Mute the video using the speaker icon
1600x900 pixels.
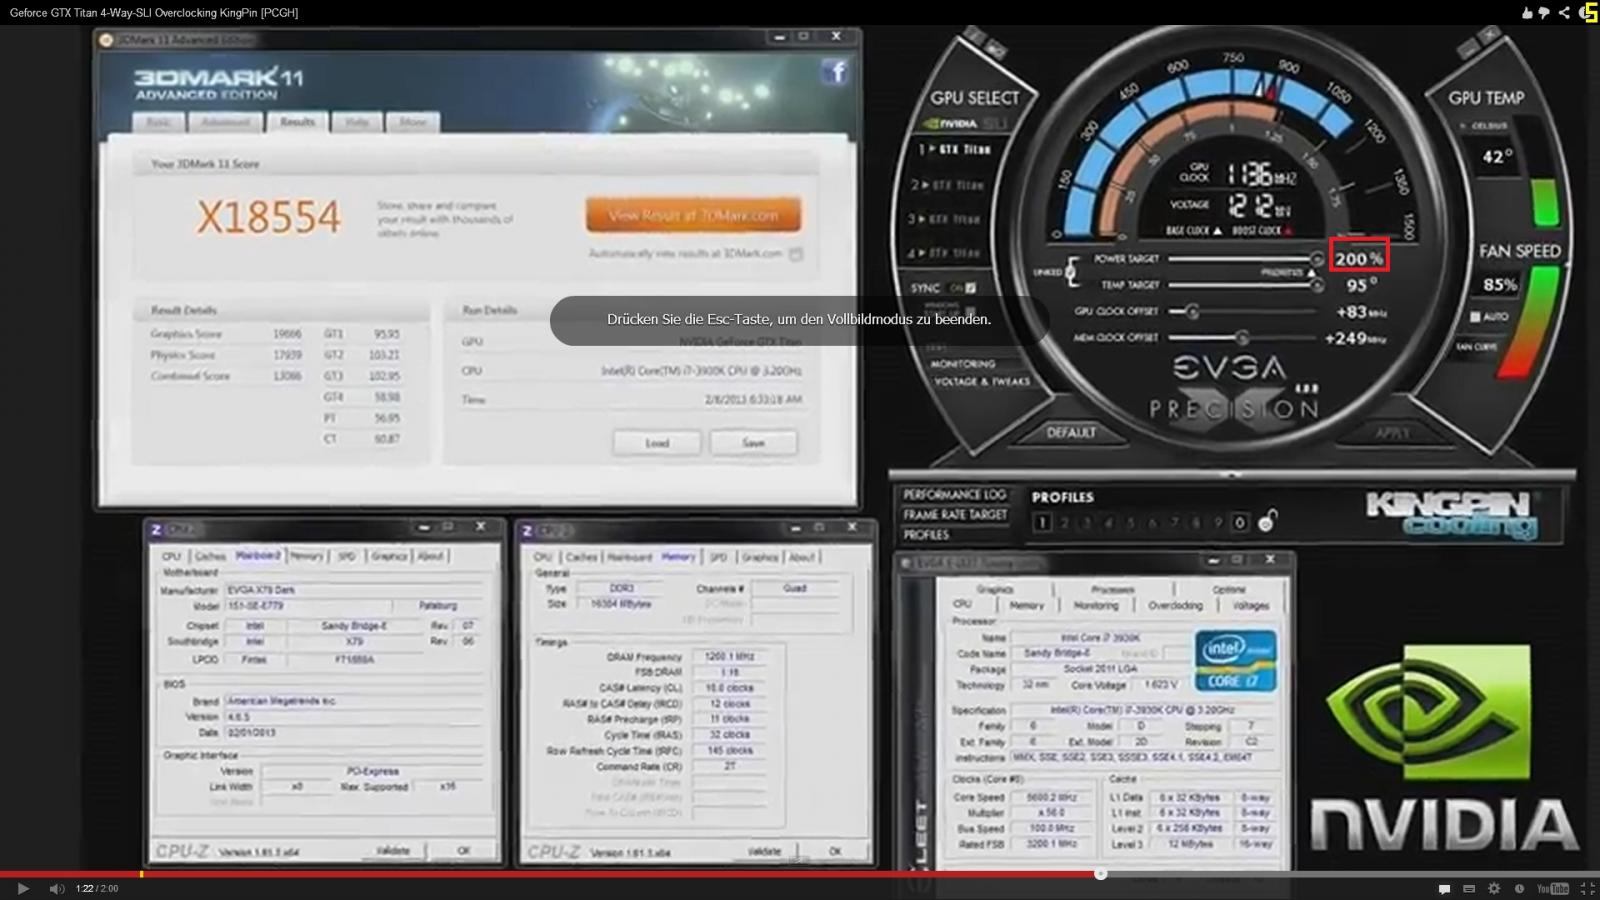coord(57,888)
